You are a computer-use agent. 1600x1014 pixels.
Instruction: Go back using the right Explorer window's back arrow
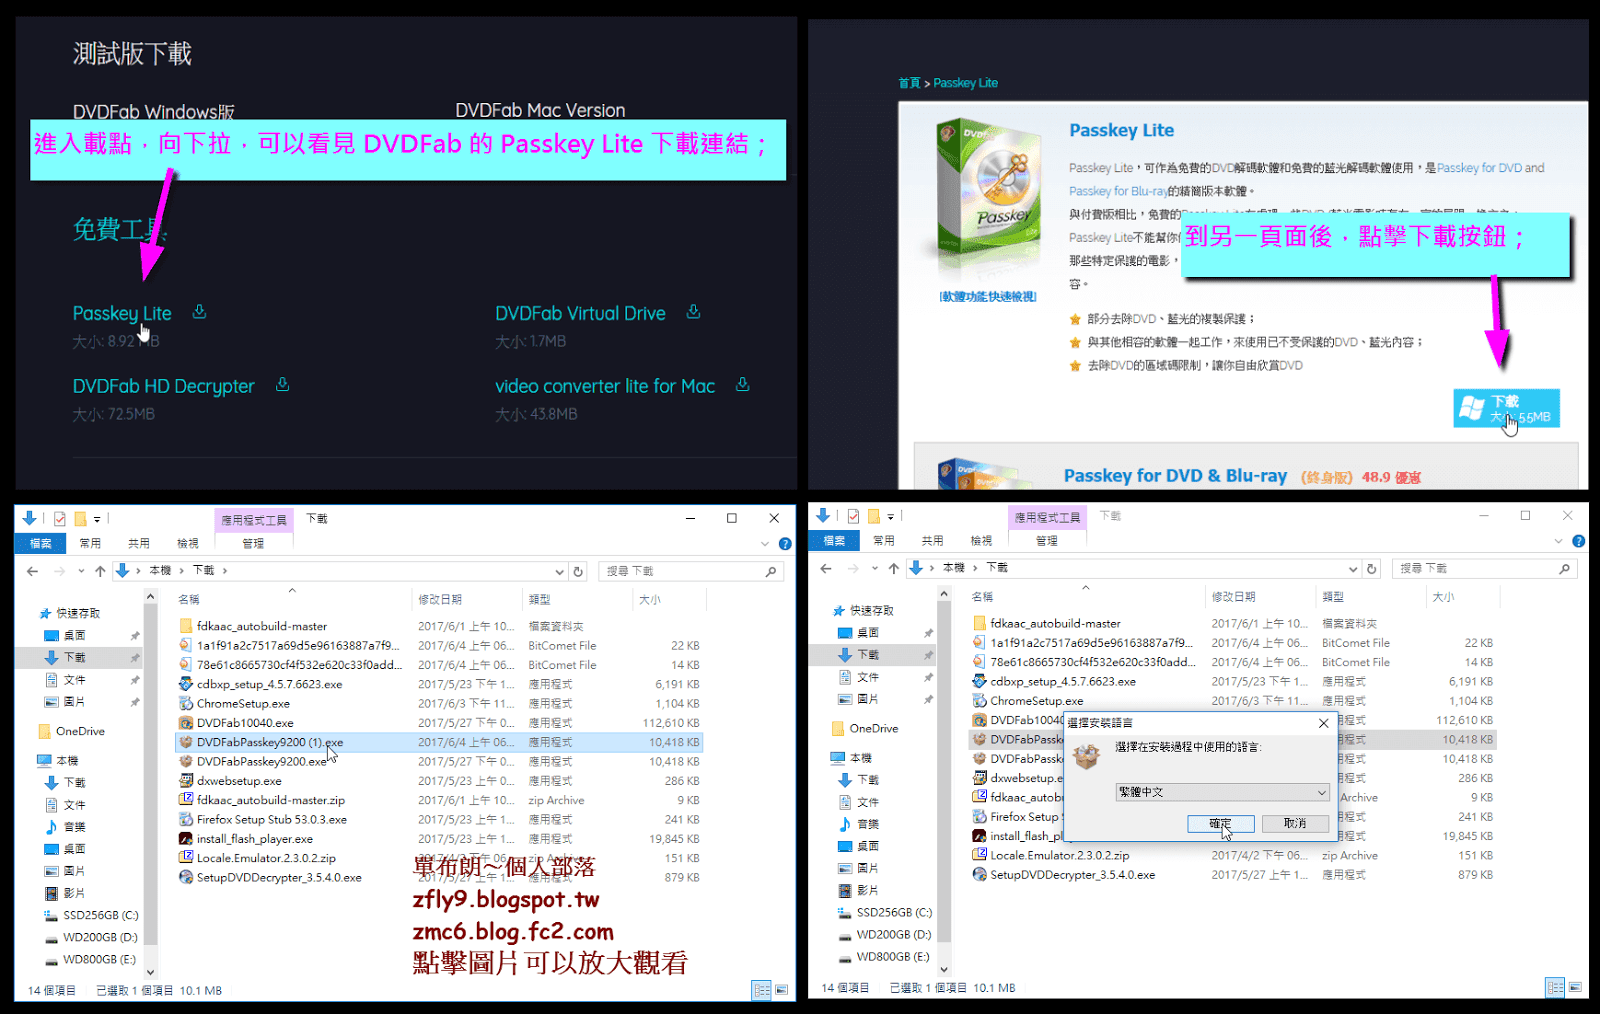tap(826, 568)
